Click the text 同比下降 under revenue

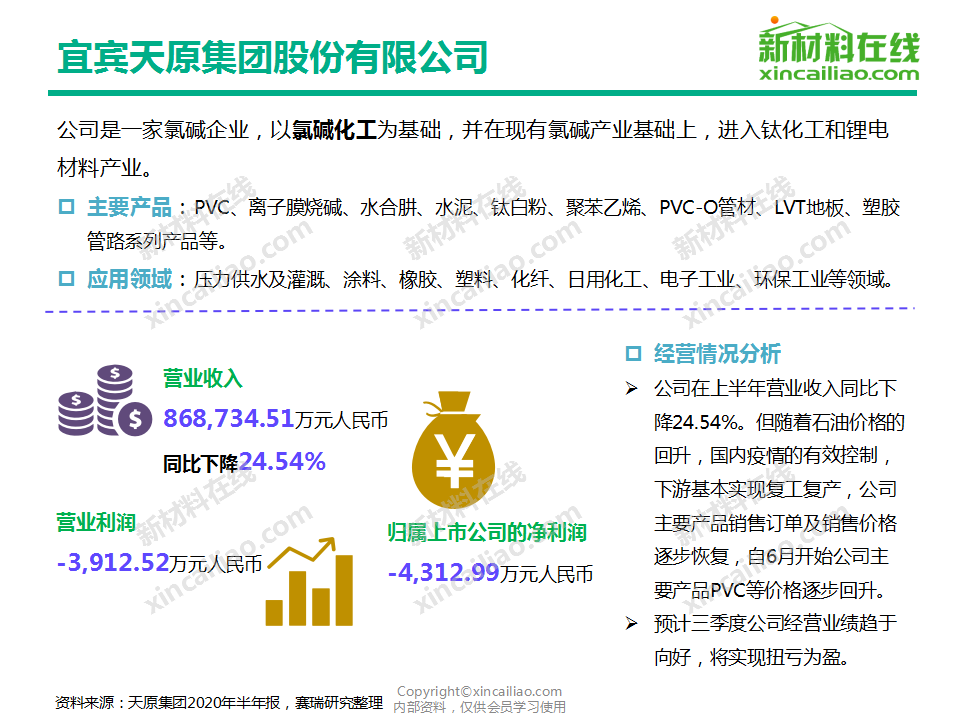(201, 463)
